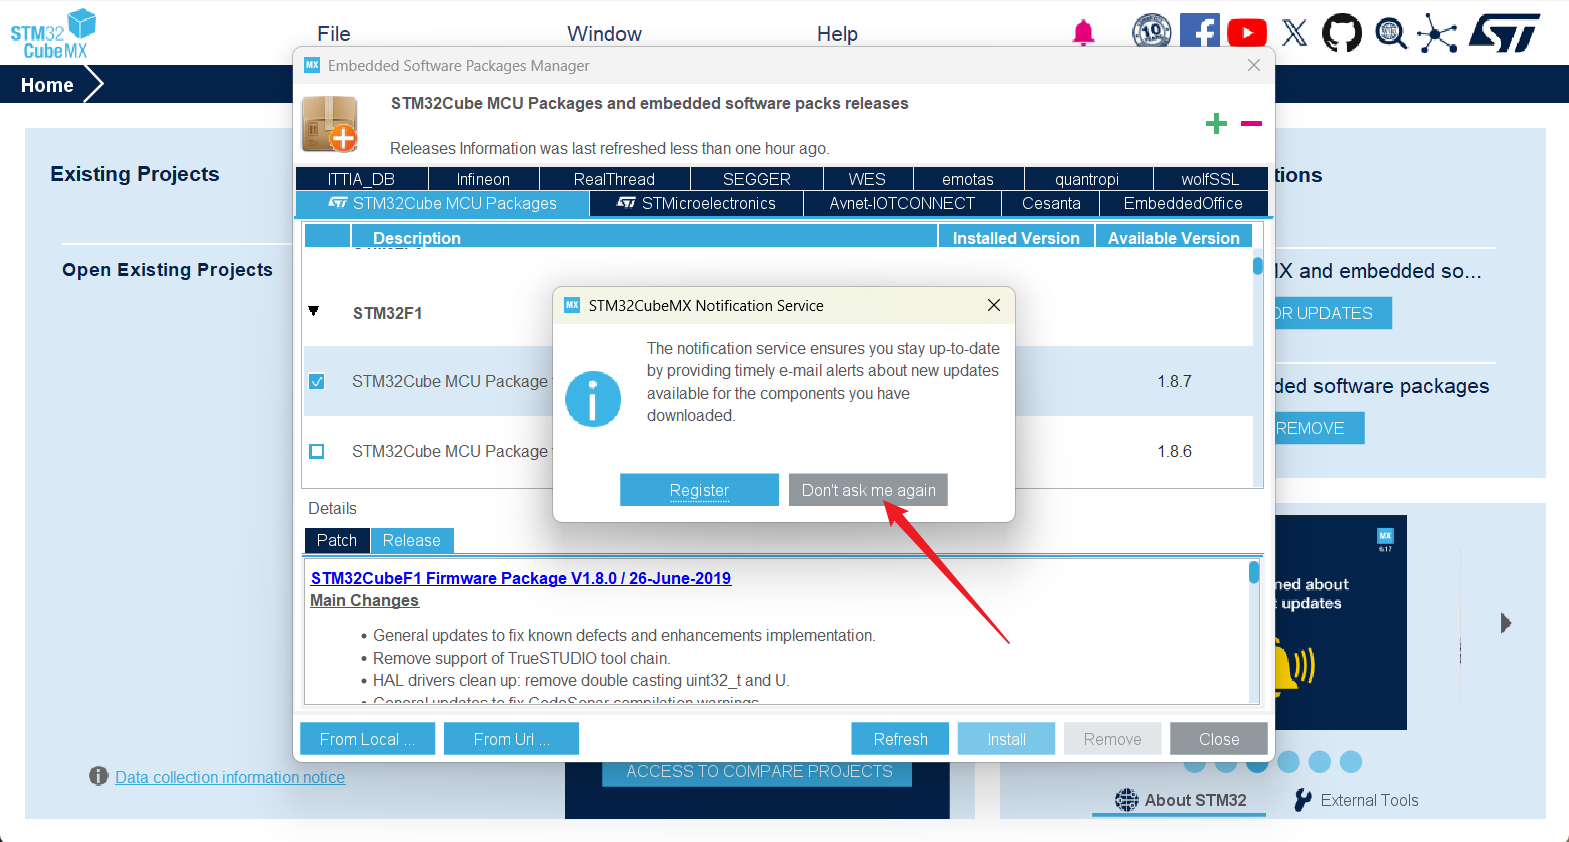
Task: Open the File menu
Action: (x=334, y=34)
